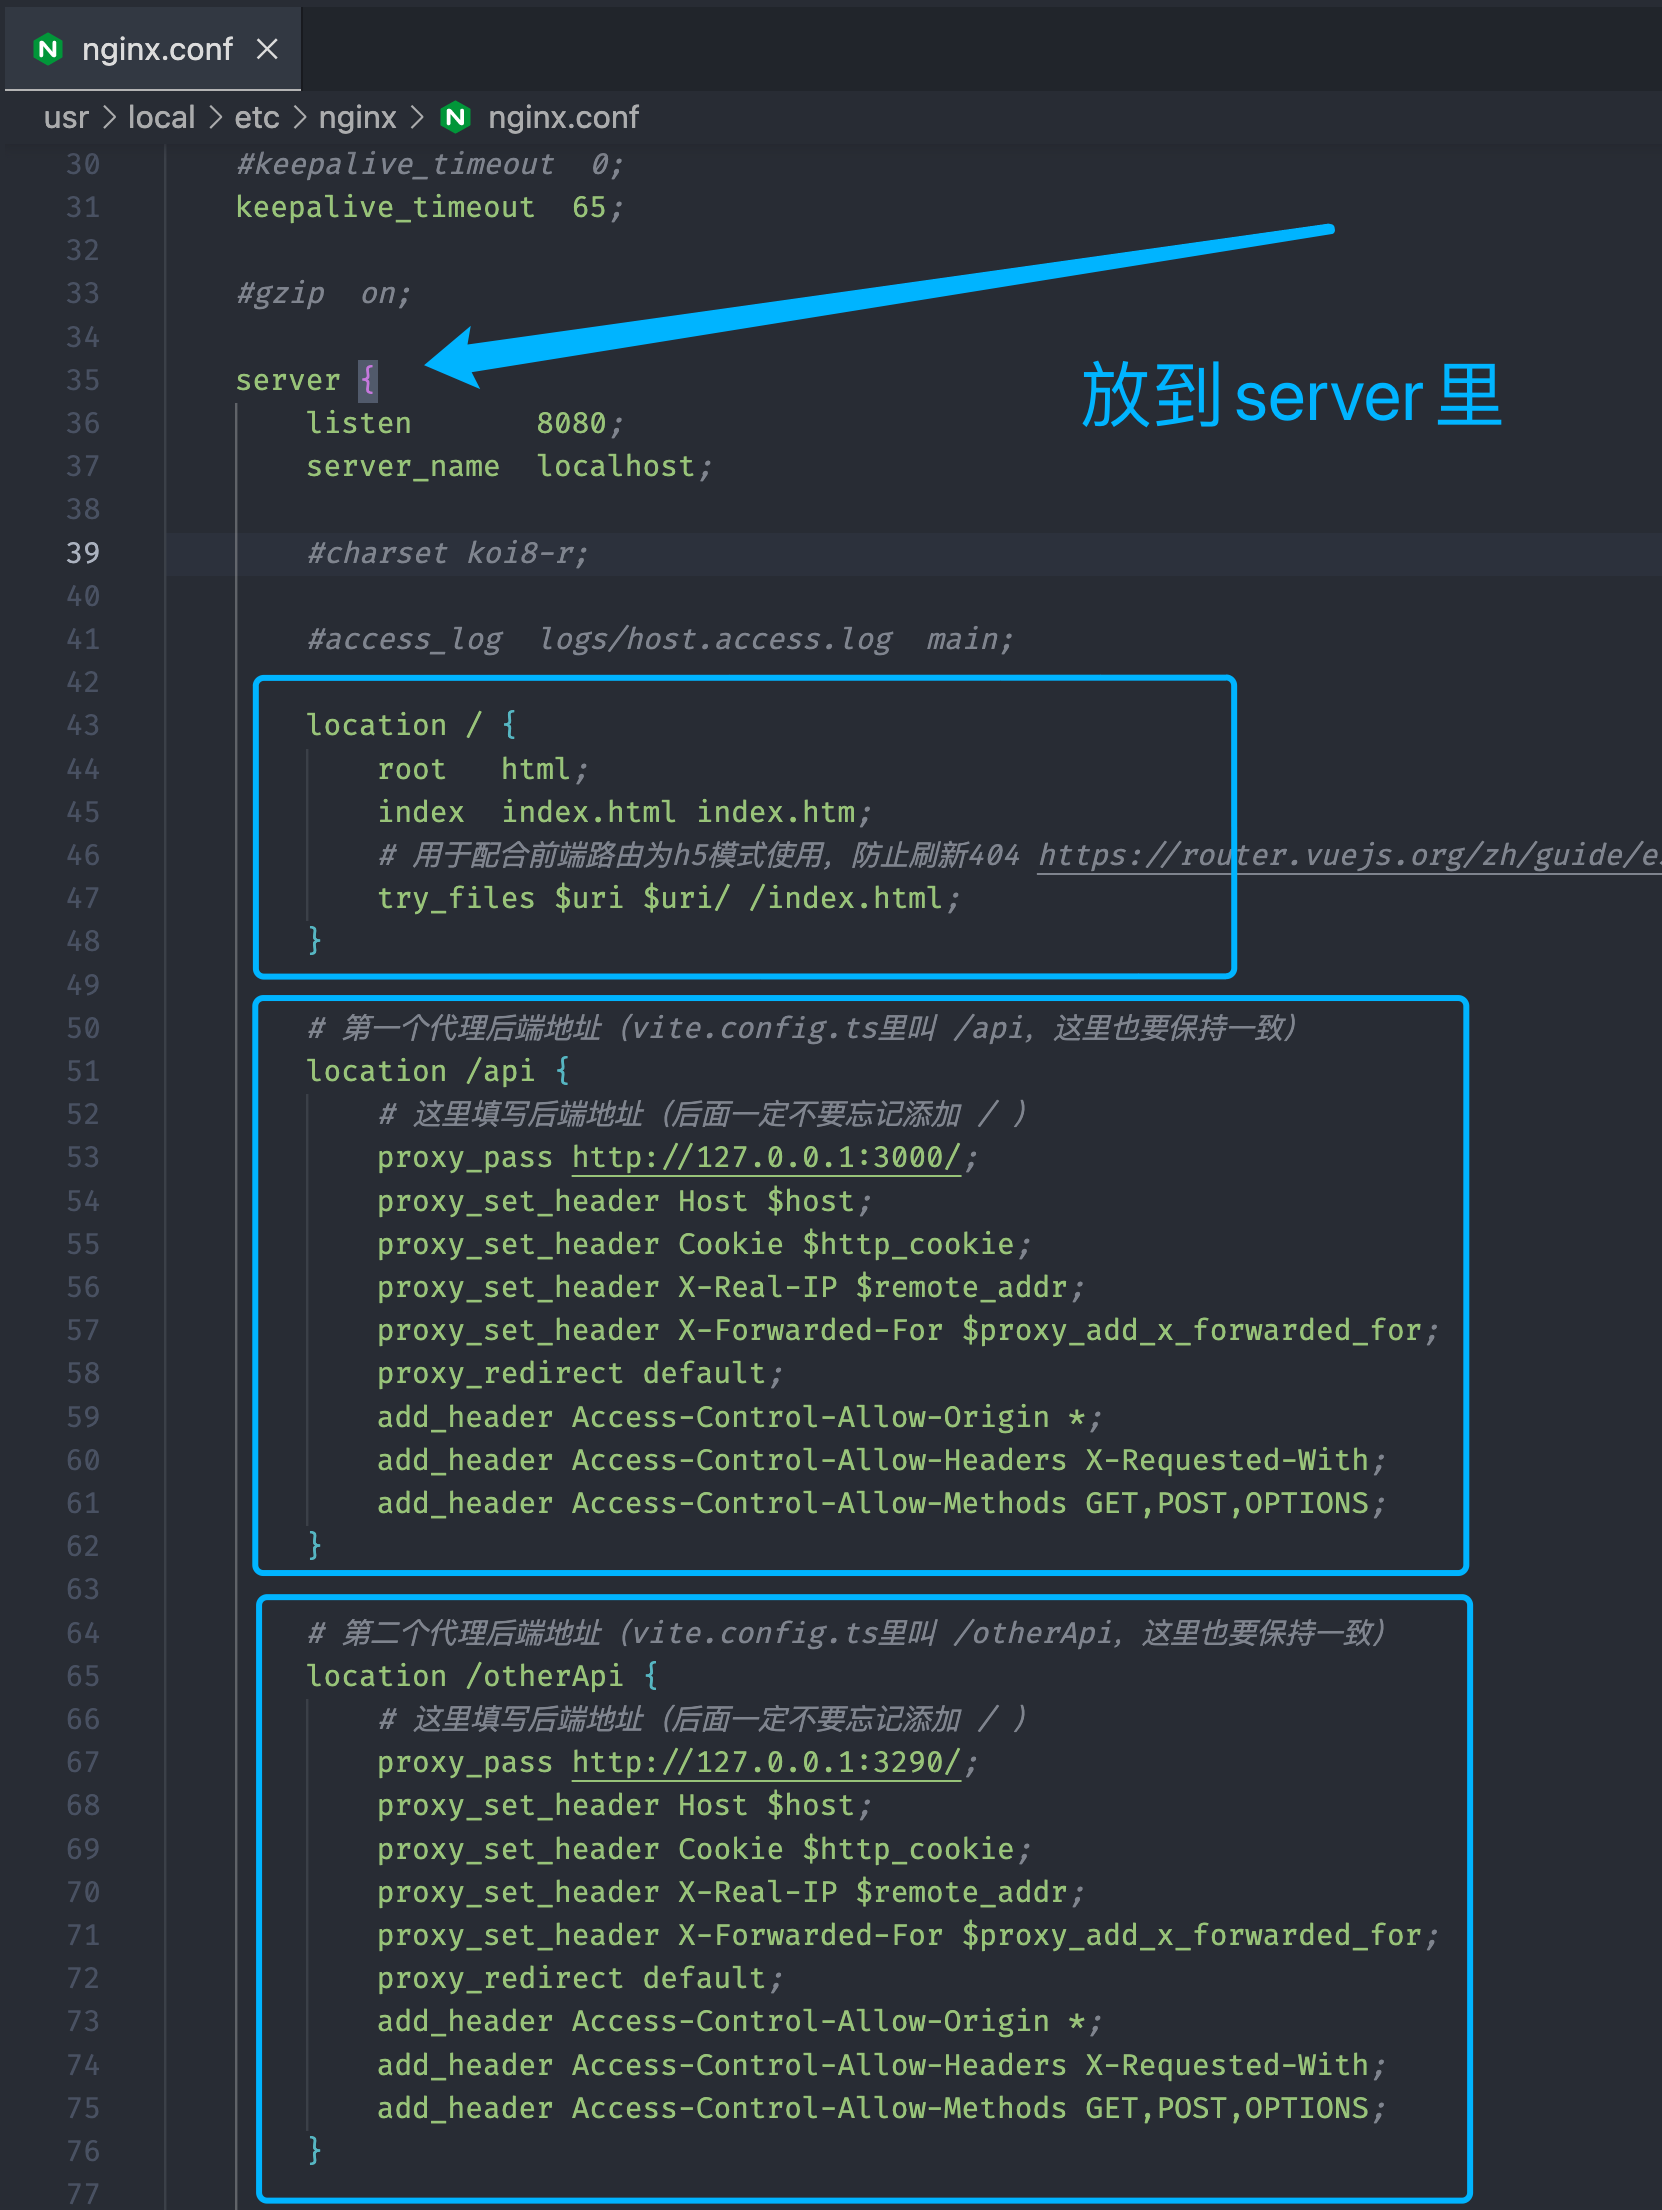Click 'proxy_set_header Host $host;' on line 68

click(624, 1805)
